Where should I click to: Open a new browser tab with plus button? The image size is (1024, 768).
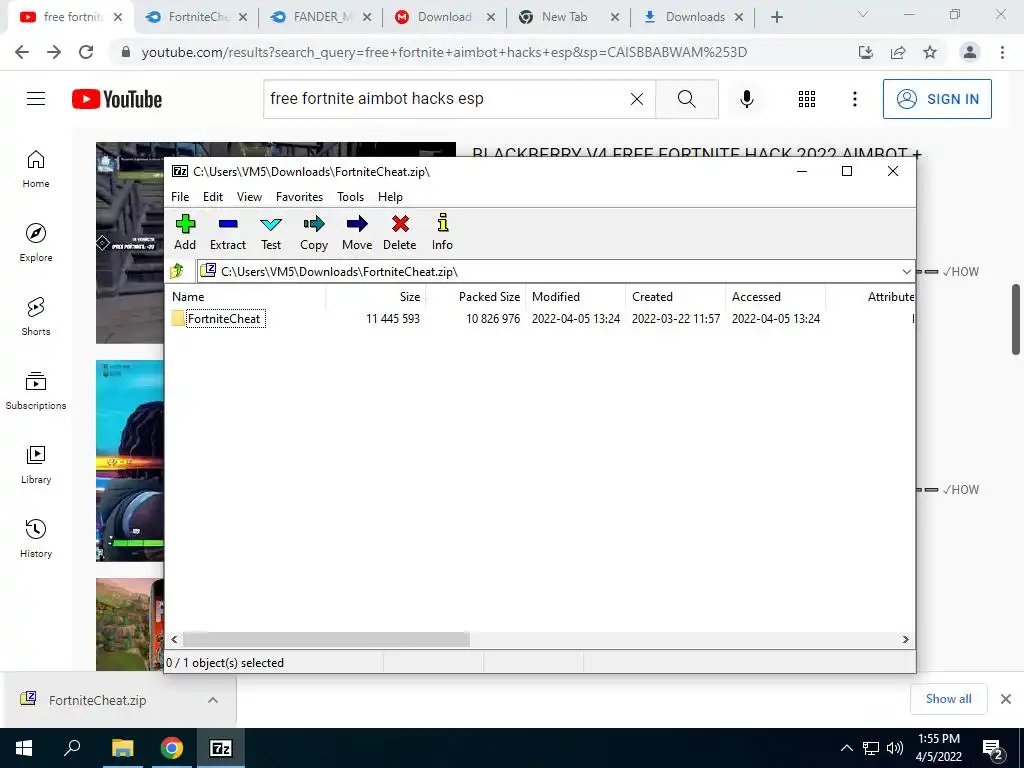pos(776,18)
